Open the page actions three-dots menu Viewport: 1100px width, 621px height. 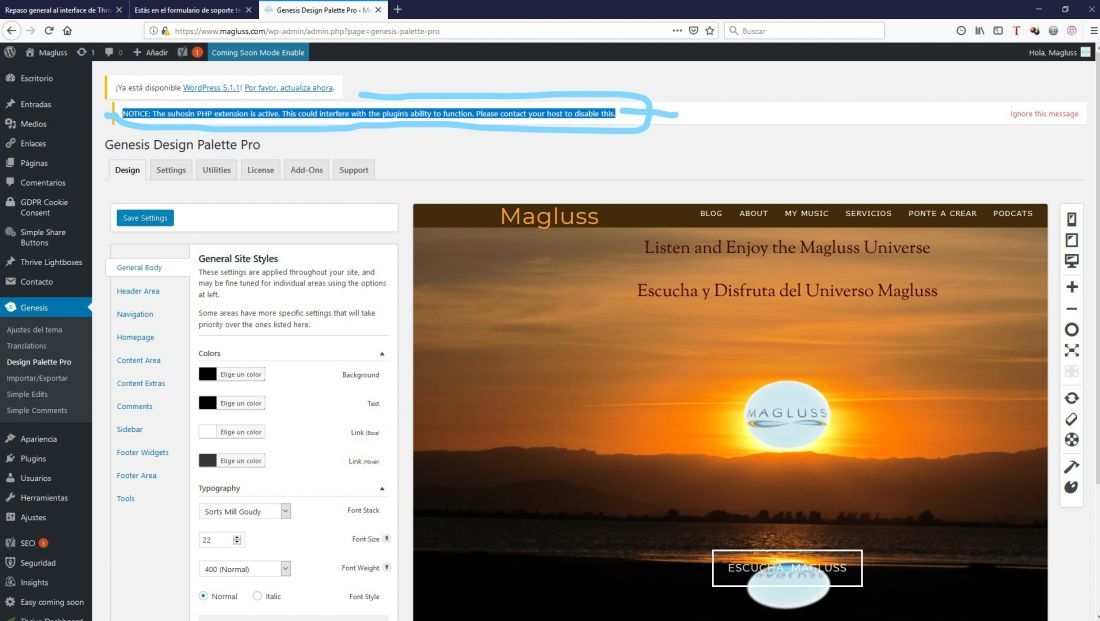tap(677, 30)
